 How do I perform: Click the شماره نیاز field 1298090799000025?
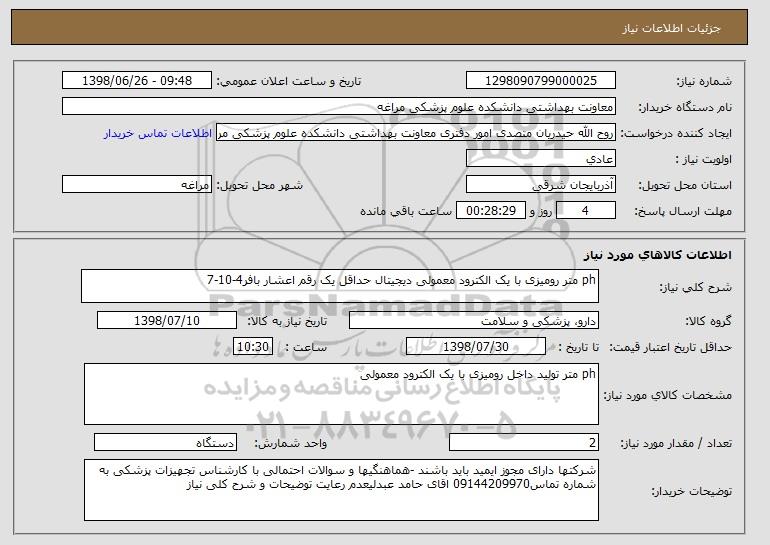(541, 81)
